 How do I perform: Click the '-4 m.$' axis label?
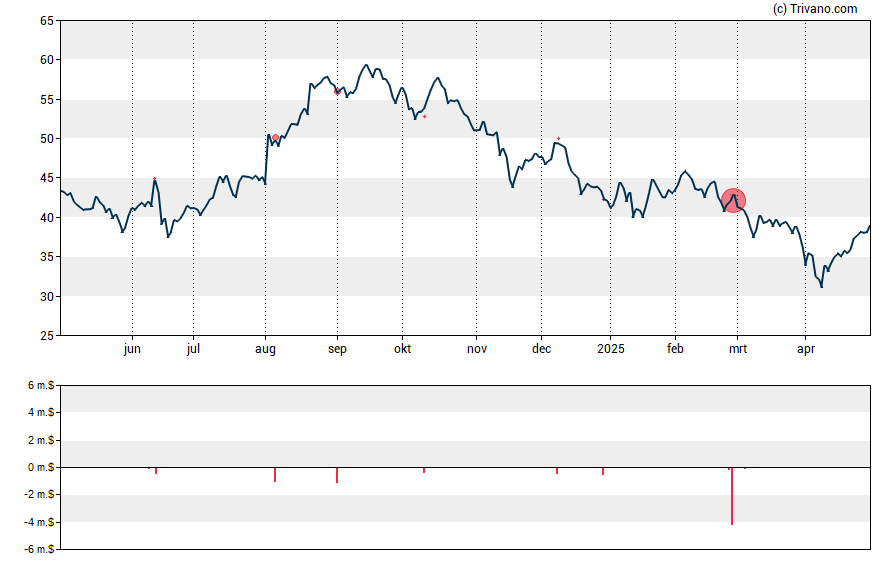(39, 523)
